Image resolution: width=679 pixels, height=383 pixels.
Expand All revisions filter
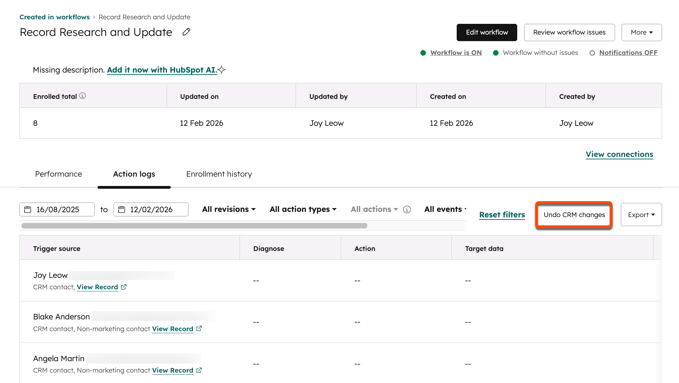(229, 209)
